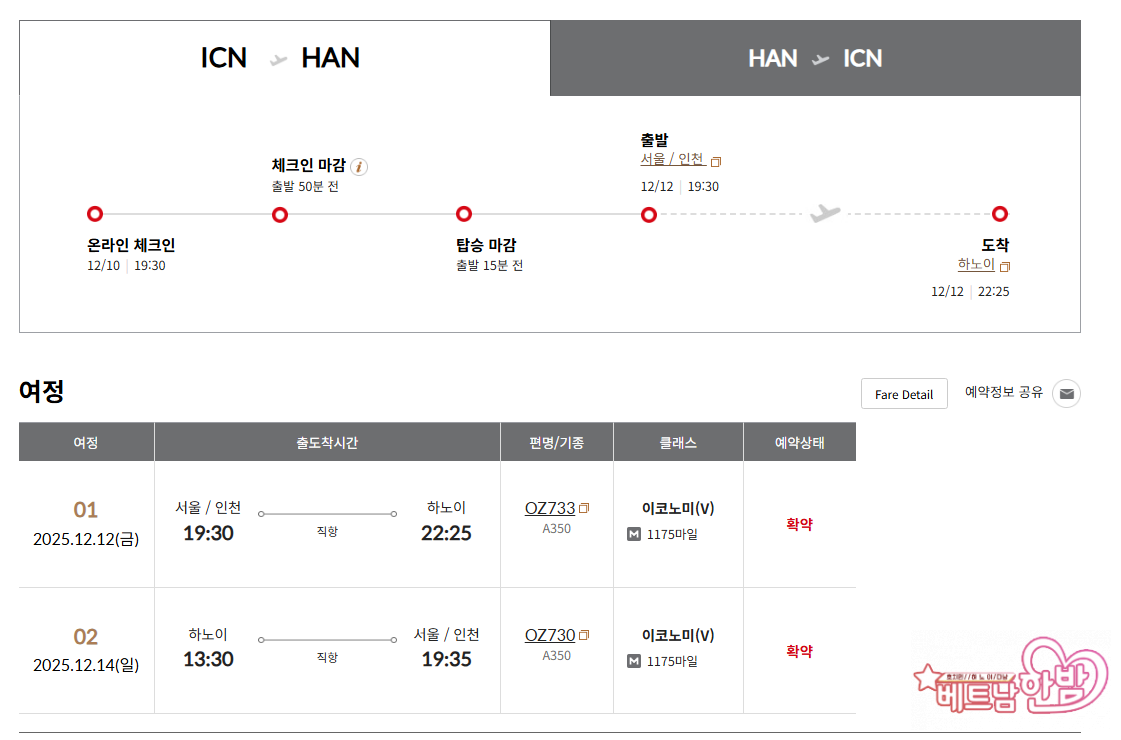Open flight OZ733 details link
1121x740 pixels.
tap(550, 508)
